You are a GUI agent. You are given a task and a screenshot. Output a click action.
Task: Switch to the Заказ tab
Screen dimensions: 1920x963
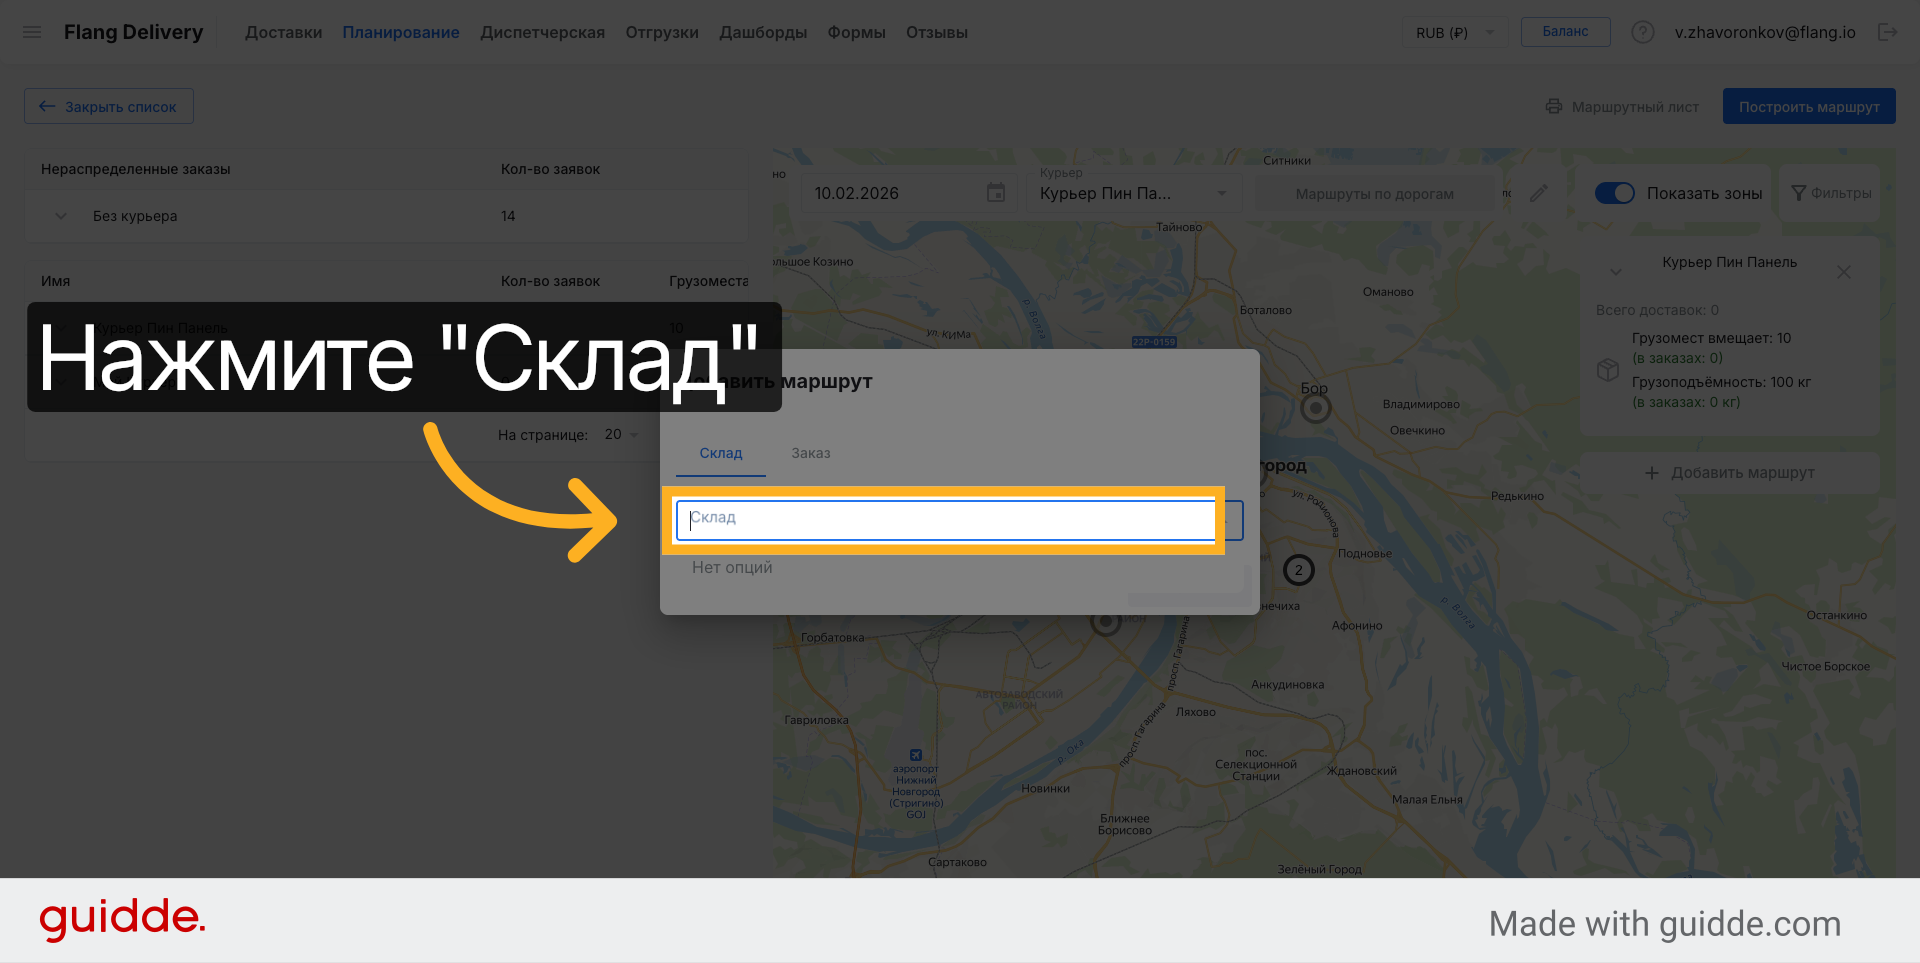pos(810,453)
